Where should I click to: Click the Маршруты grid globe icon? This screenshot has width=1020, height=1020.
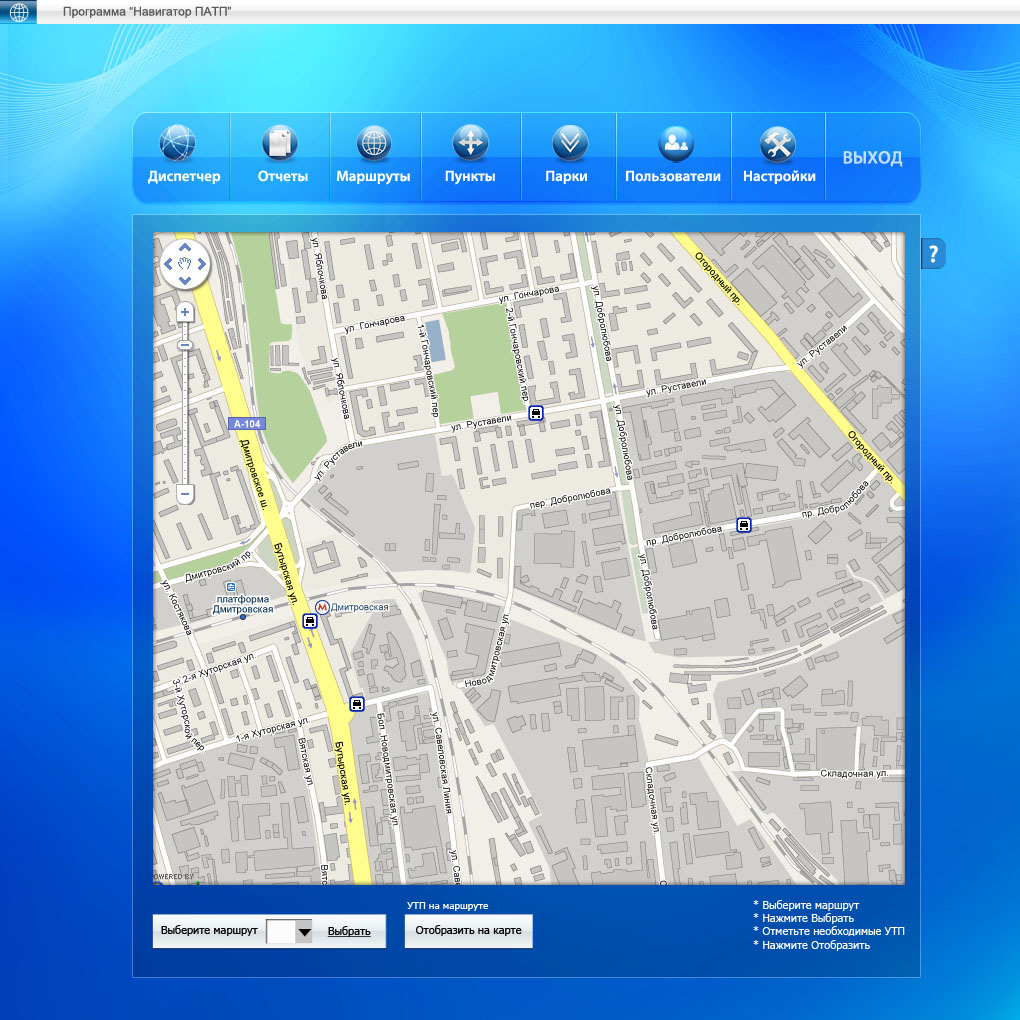373,143
